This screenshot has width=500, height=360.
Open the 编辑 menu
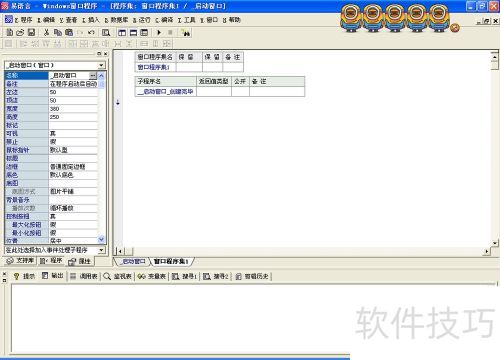pyautogui.click(x=46, y=20)
